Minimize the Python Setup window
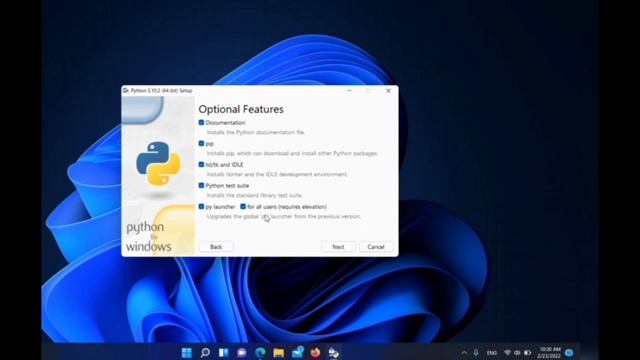The height and width of the screenshot is (360, 640). click(349, 91)
